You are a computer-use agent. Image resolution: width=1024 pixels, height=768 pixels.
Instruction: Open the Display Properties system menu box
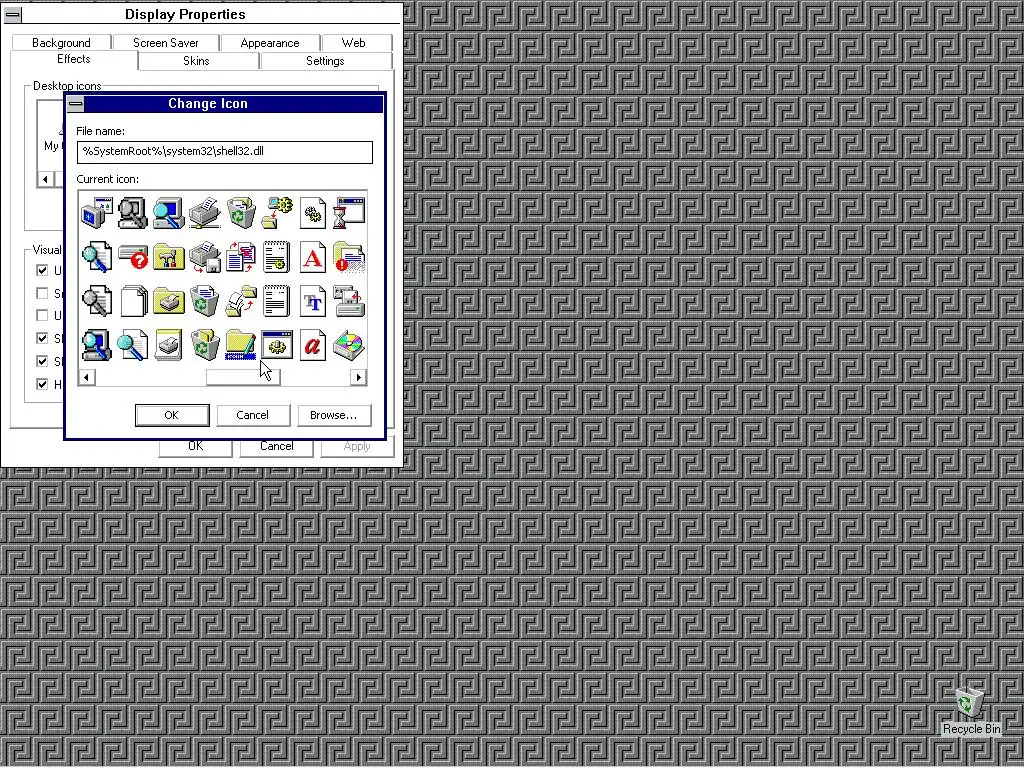coord(12,14)
